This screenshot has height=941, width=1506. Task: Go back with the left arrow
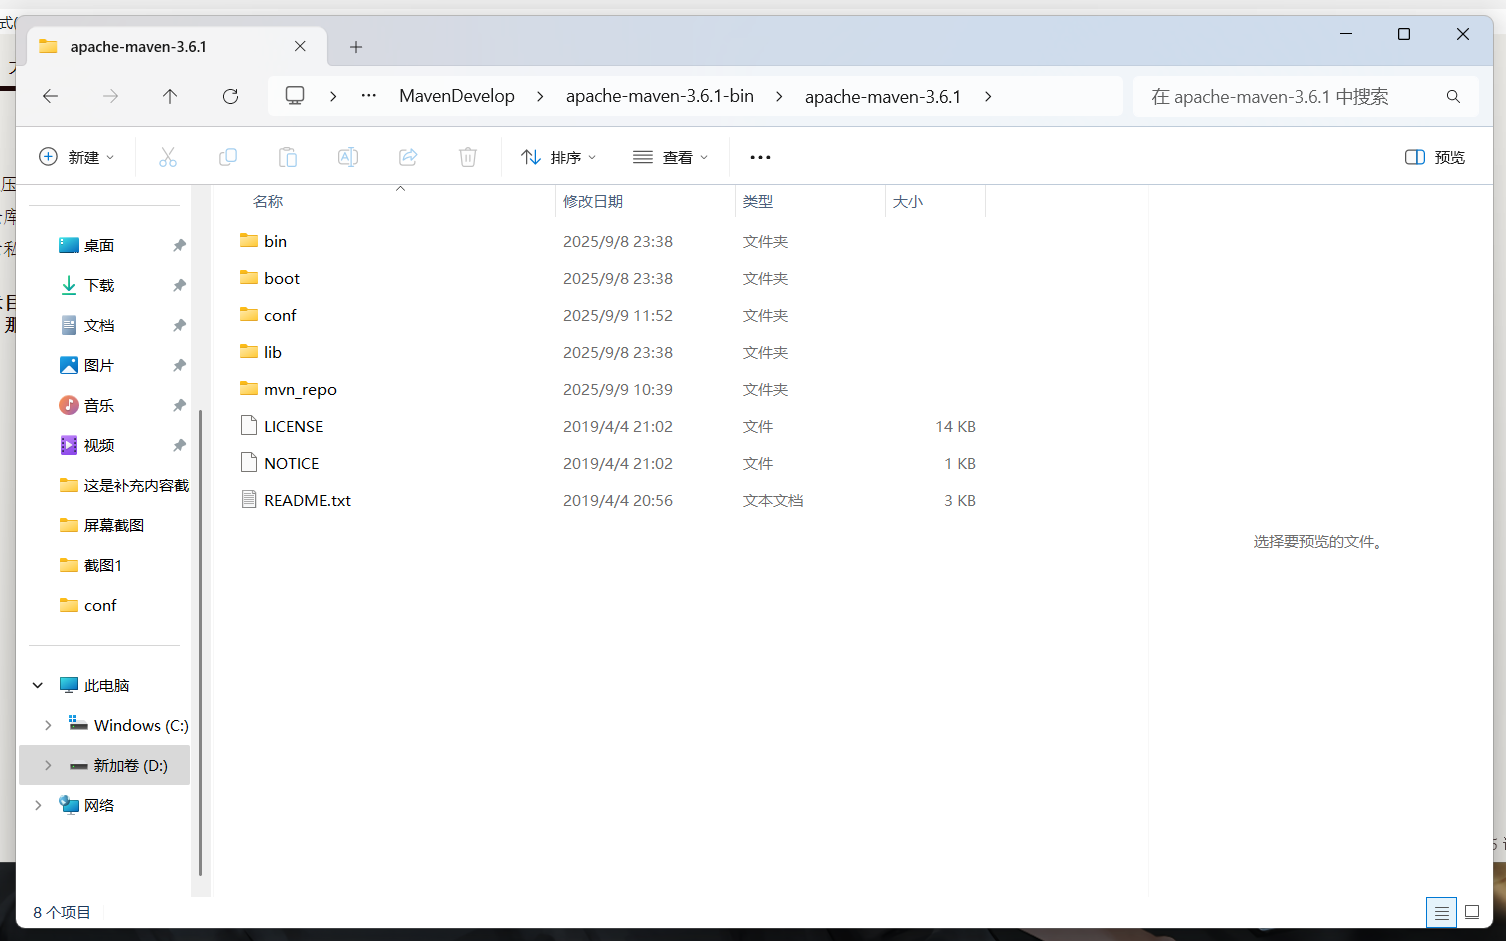click(x=51, y=96)
